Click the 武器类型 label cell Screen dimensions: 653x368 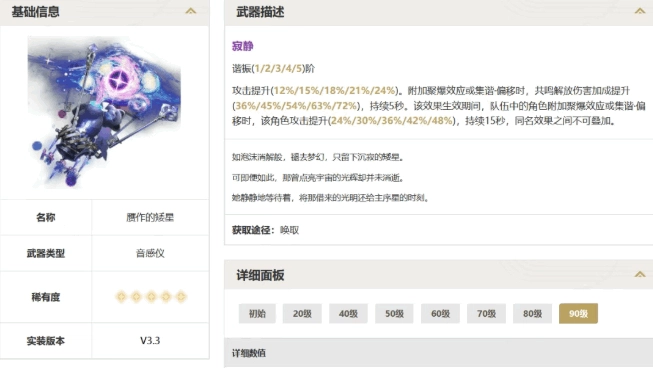pos(46,253)
